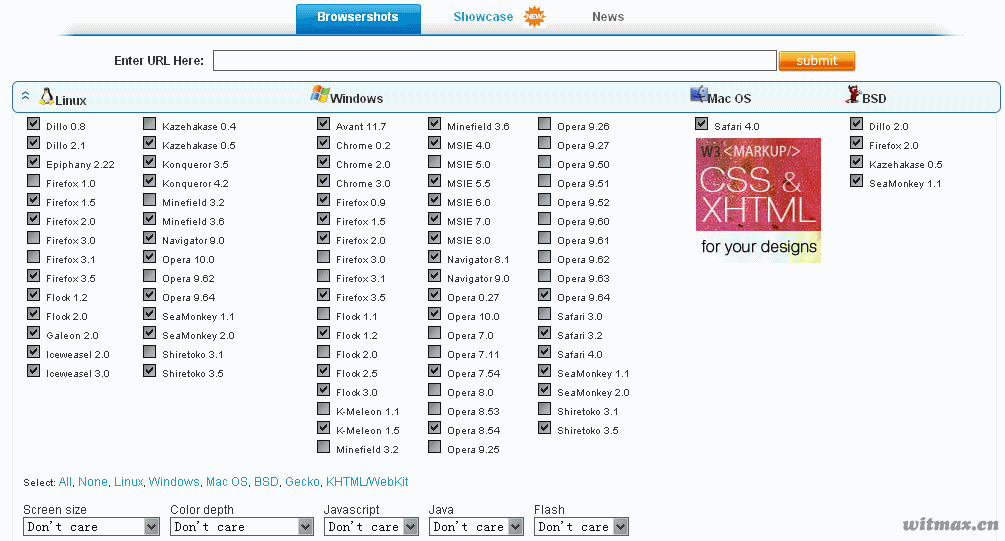Uncheck Galeon 2.0
This screenshot has width=1005, height=541.
[33, 332]
